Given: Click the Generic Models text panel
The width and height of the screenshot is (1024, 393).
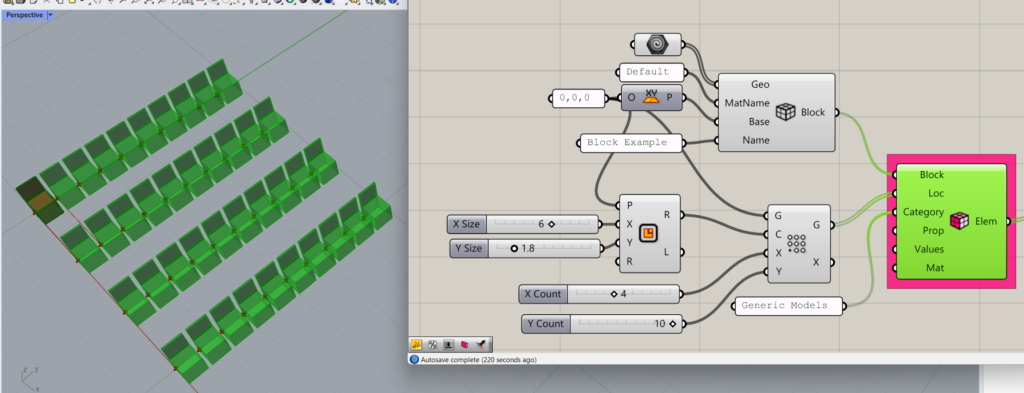Looking at the screenshot, I should tap(788, 306).
